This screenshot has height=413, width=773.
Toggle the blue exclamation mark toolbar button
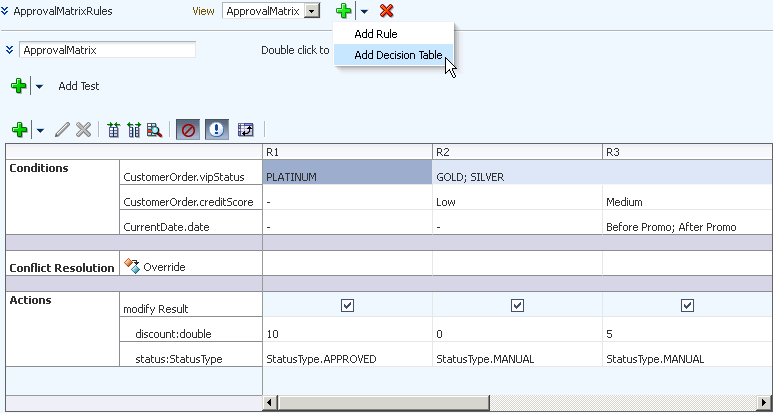217,130
